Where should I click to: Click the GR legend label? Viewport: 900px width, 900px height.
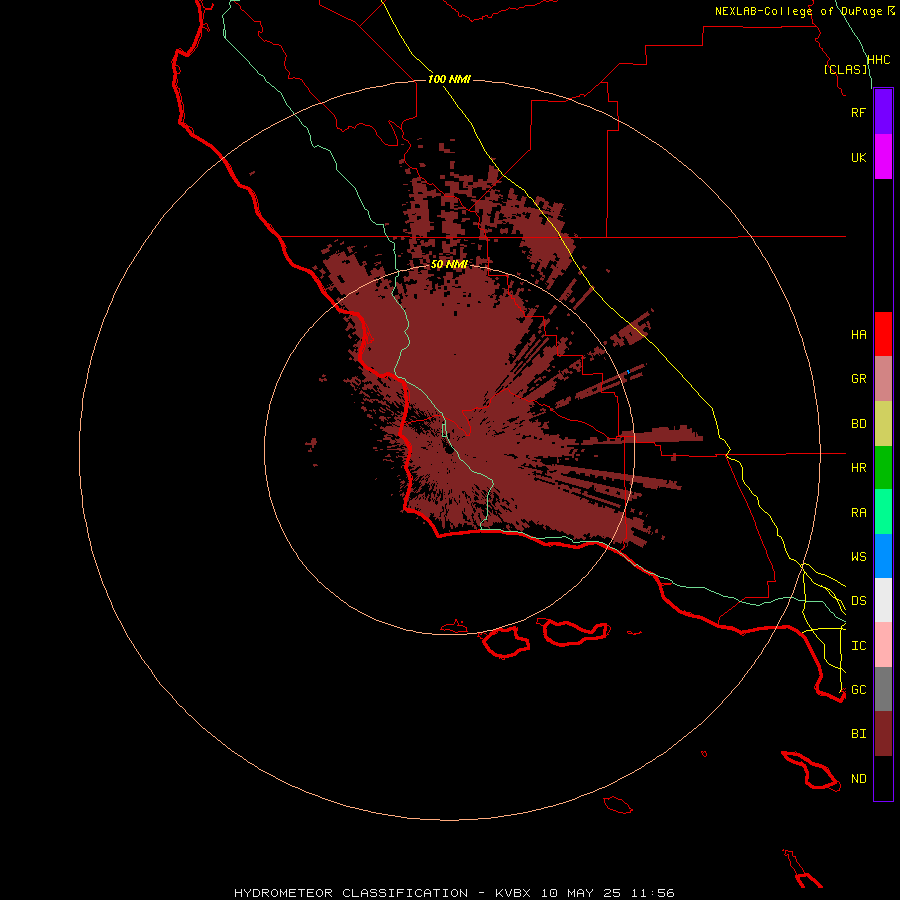[858, 379]
